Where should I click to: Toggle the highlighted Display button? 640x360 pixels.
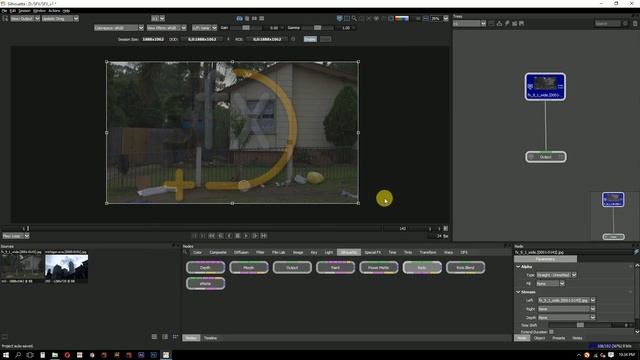(x=310, y=39)
